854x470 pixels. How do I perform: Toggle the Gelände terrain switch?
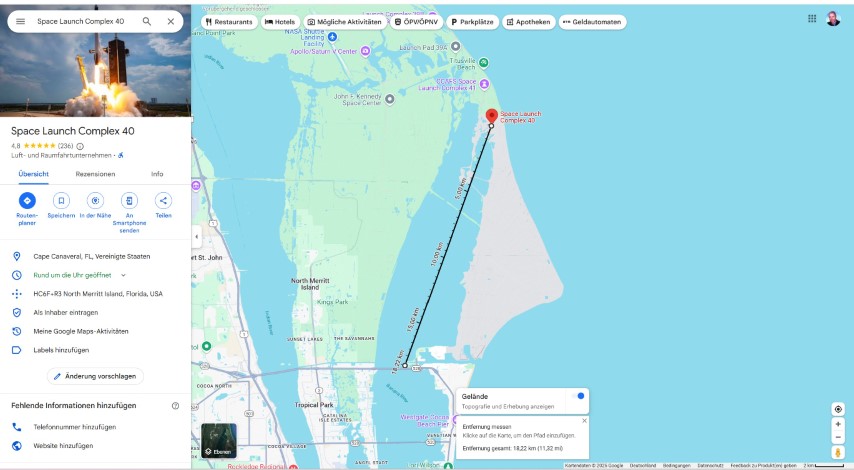tap(578, 396)
